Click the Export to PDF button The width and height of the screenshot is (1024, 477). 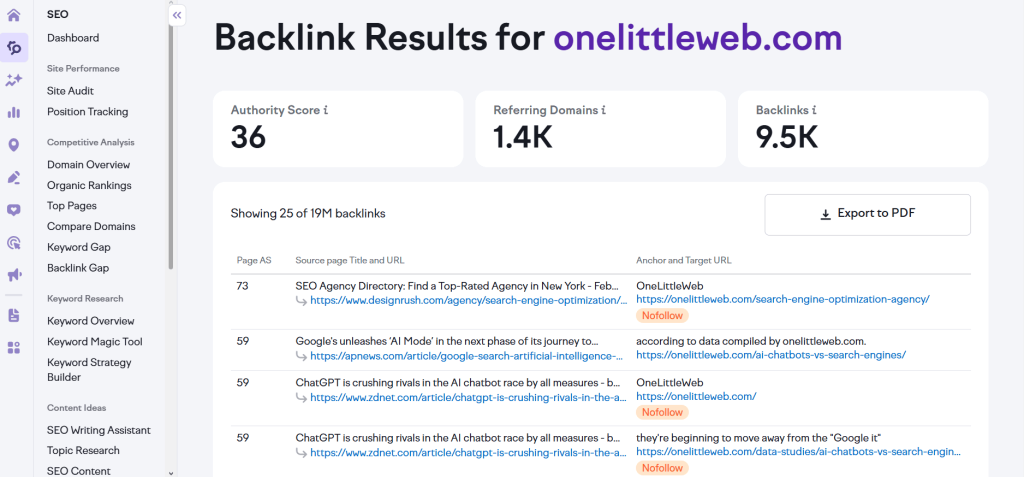pos(867,214)
